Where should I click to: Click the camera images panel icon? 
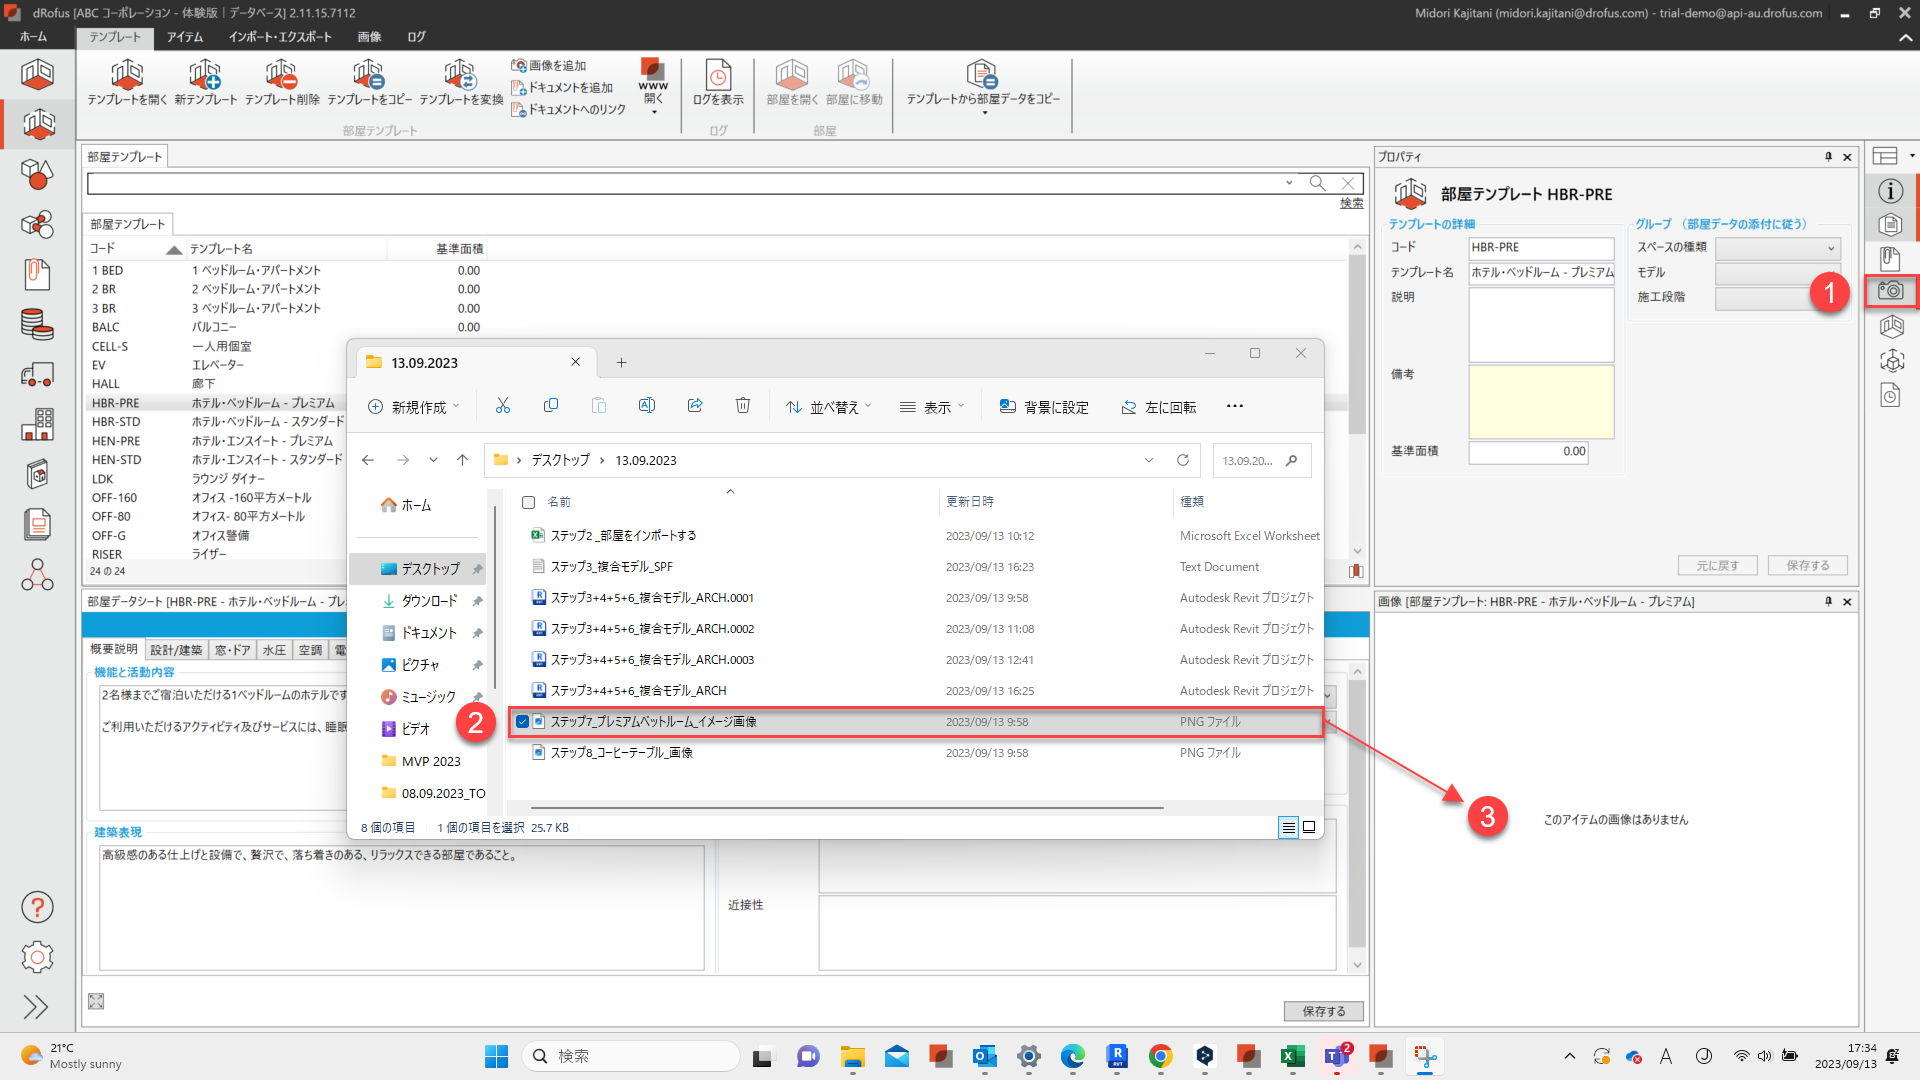(x=1890, y=291)
